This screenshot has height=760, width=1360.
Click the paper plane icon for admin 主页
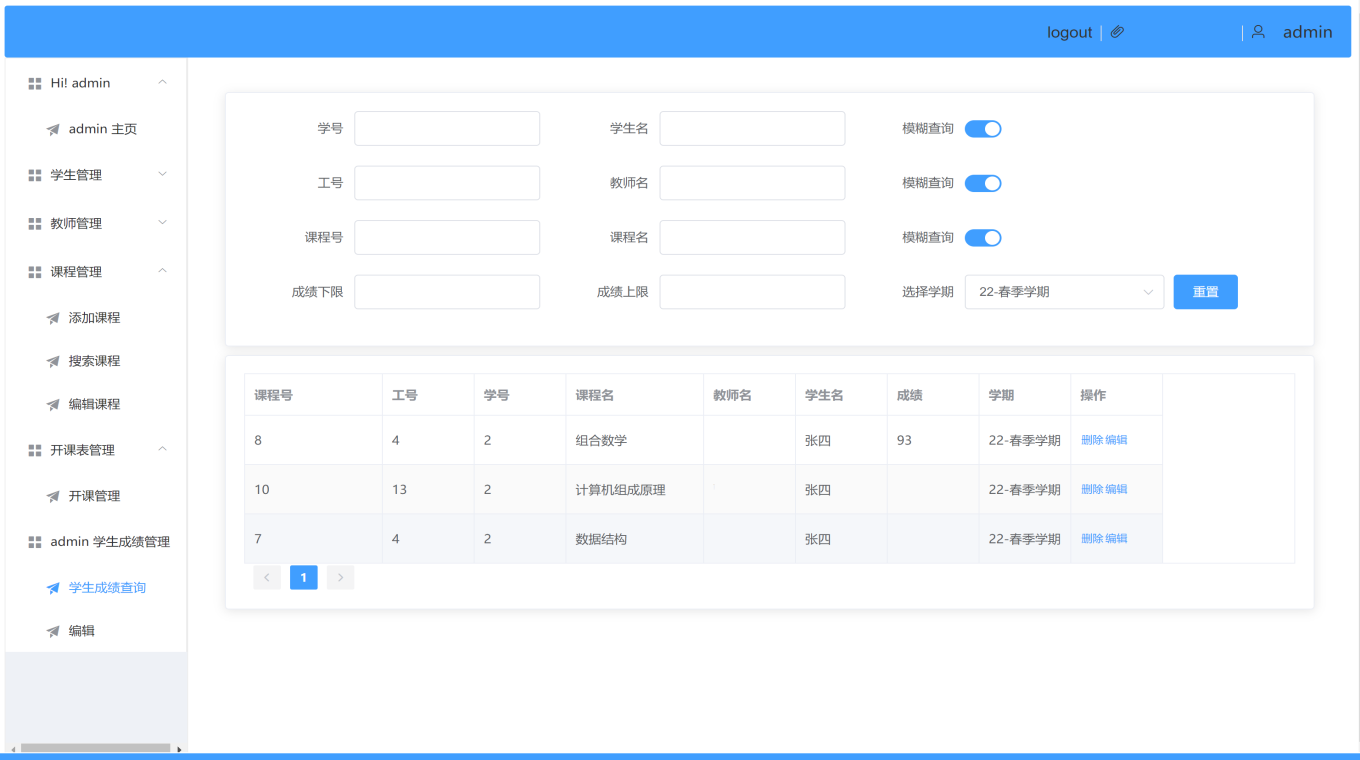53,129
